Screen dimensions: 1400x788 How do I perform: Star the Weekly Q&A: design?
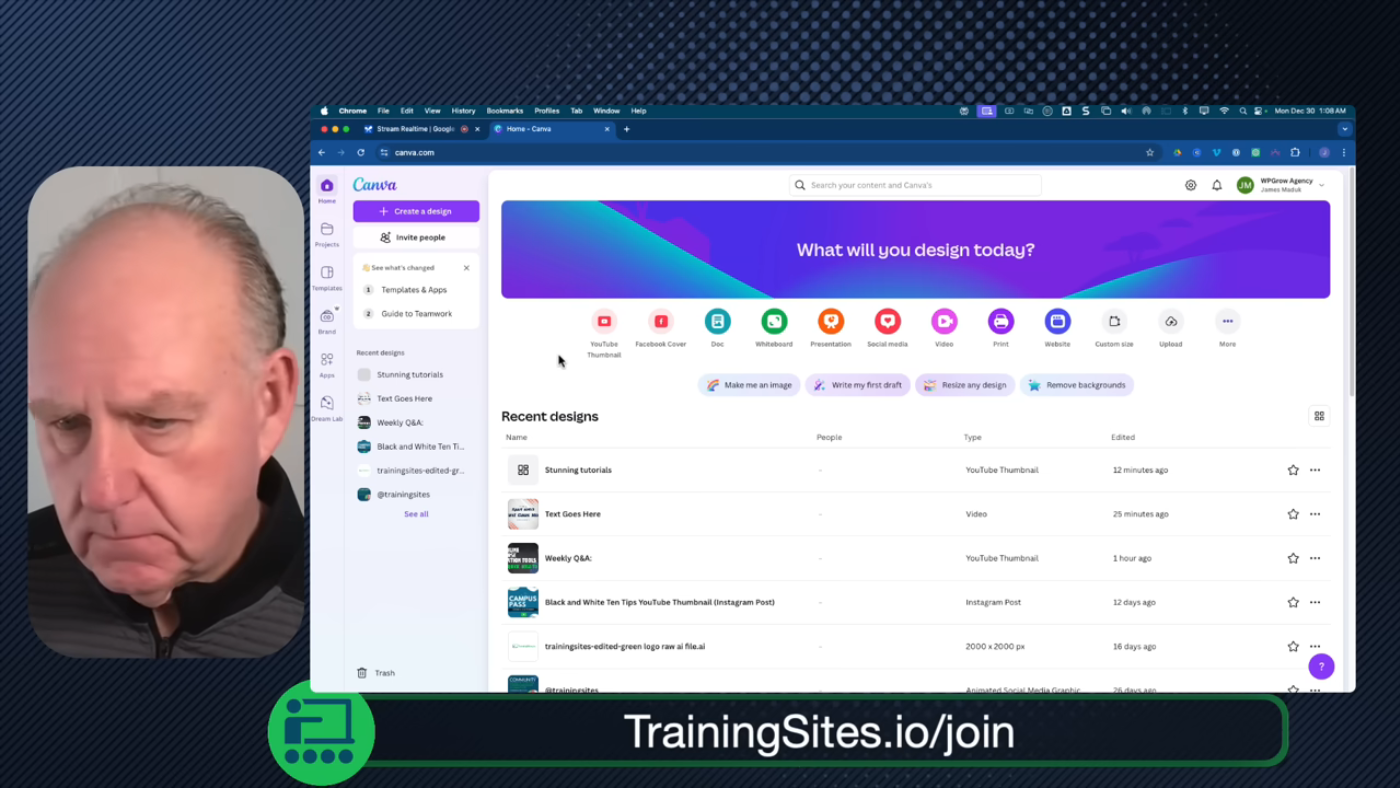click(1293, 558)
